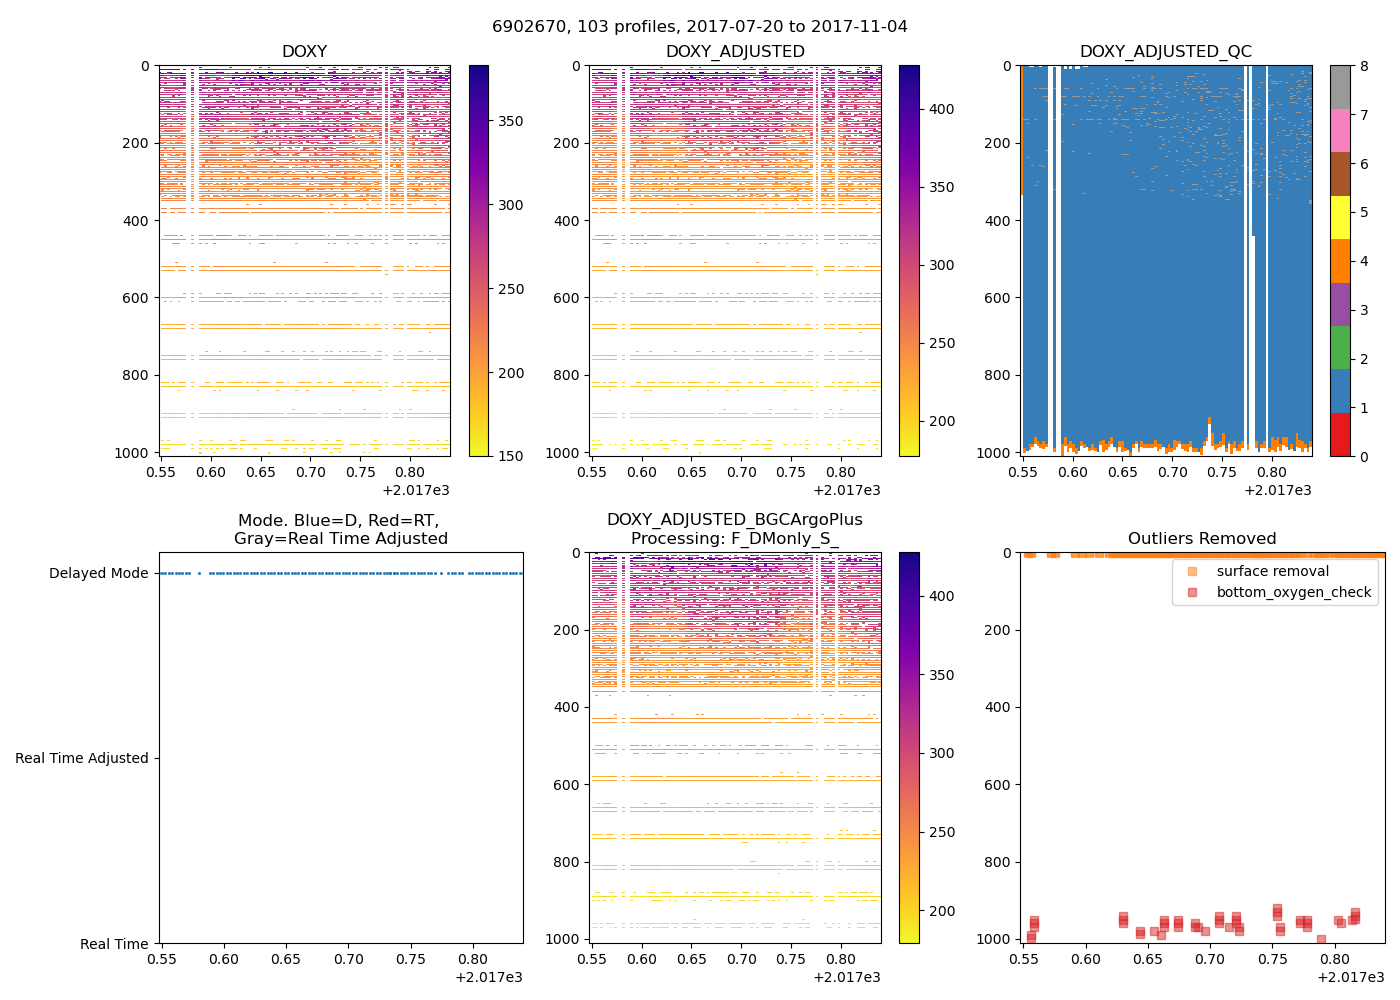The height and width of the screenshot is (1000, 1400).
Task: Choose the brown segment of QC colorbar
Action: [x=1340, y=174]
